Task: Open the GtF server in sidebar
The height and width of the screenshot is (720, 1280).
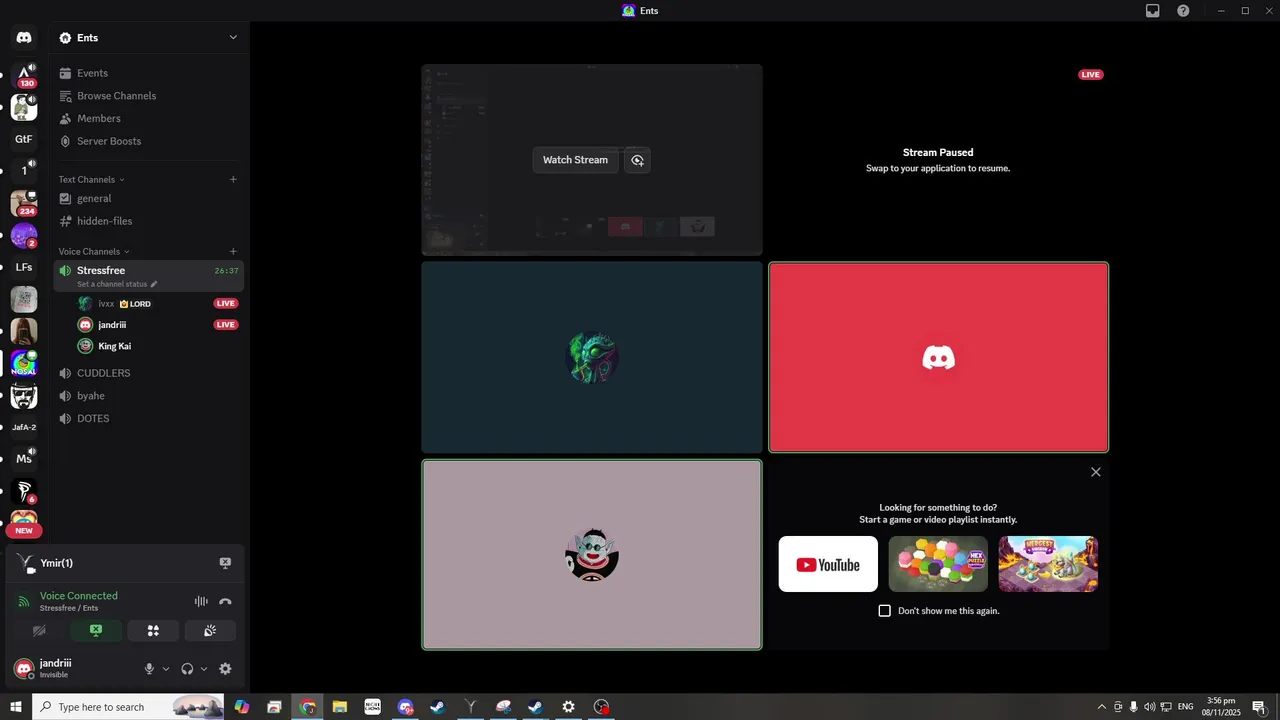Action: pos(24,139)
